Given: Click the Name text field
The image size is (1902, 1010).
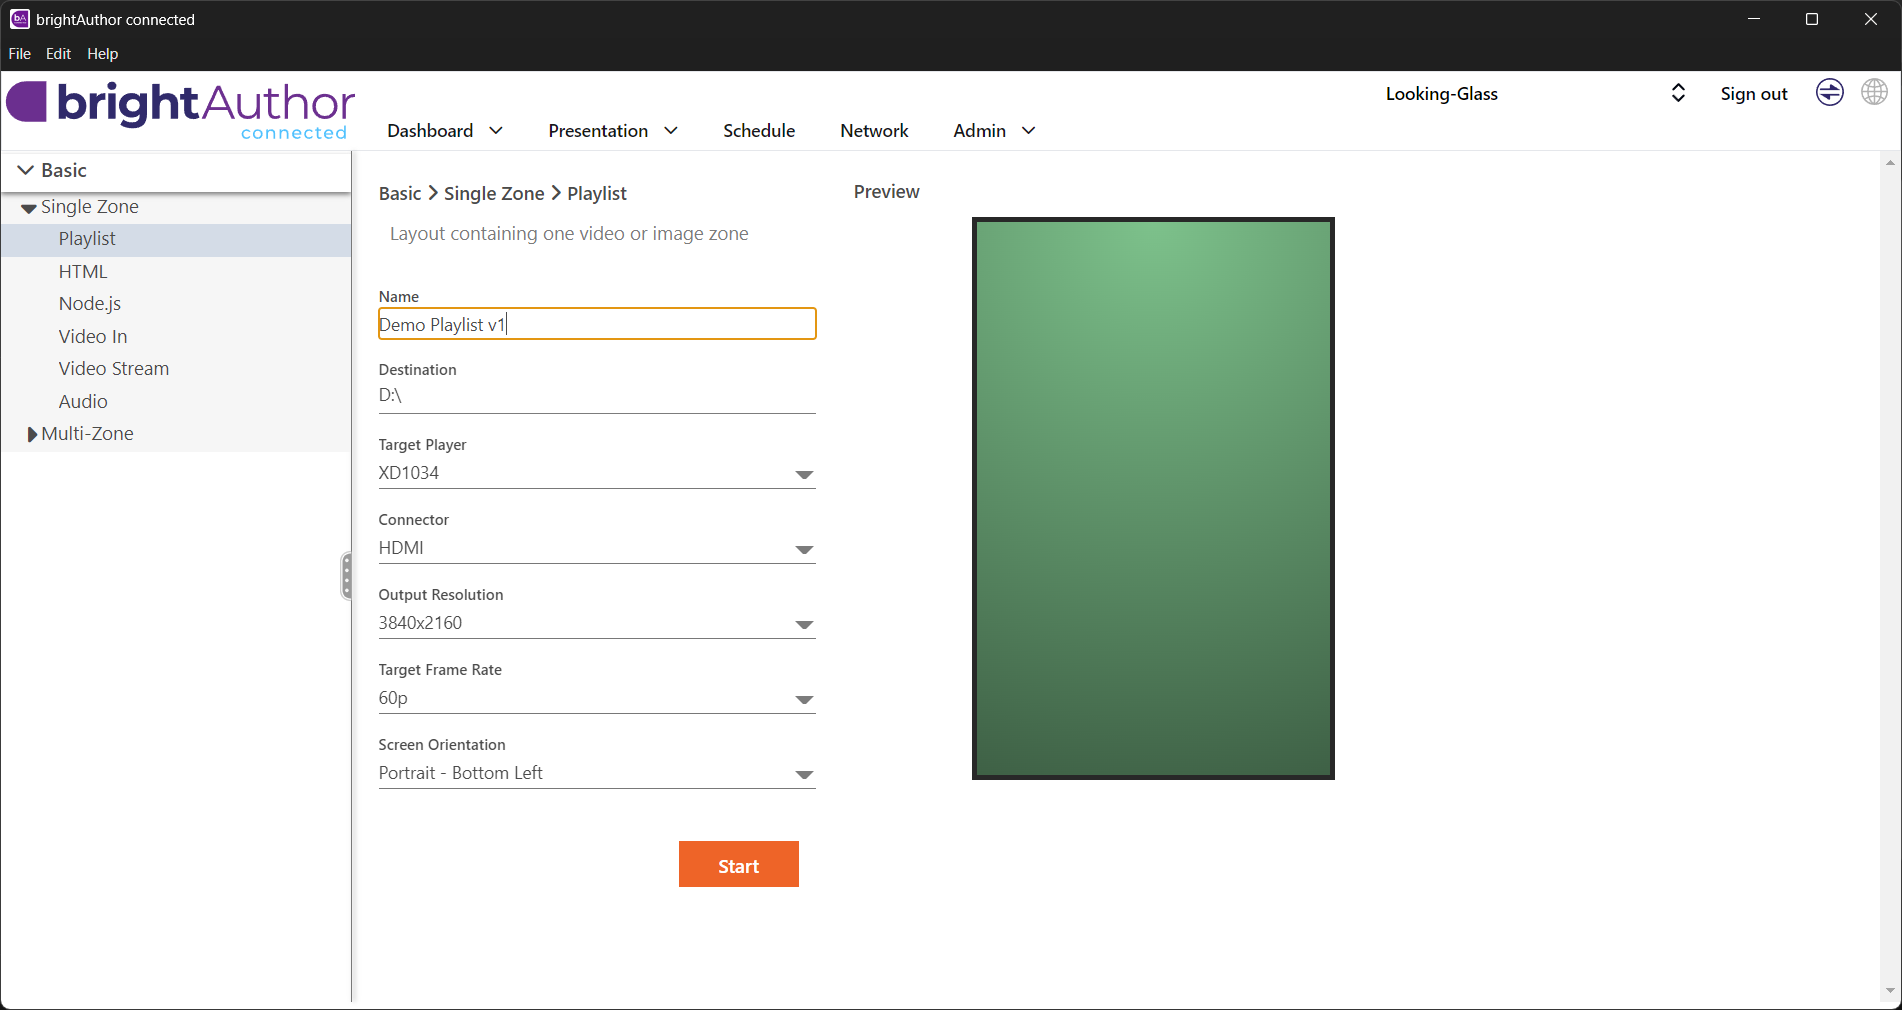Looking at the screenshot, I should click(597, 324).
